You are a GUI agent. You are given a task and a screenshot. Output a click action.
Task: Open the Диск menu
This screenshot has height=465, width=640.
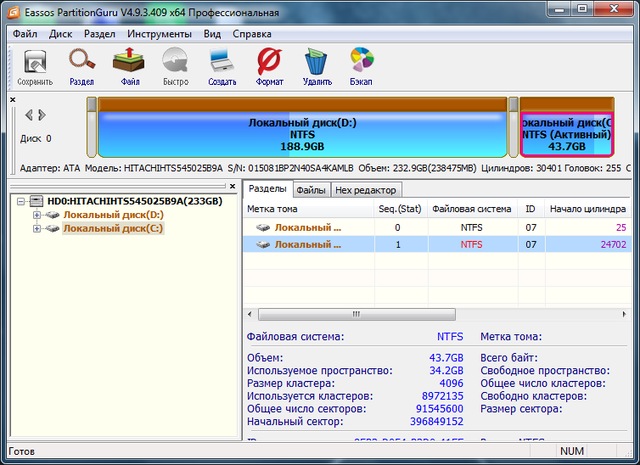[x=60, y=34]
